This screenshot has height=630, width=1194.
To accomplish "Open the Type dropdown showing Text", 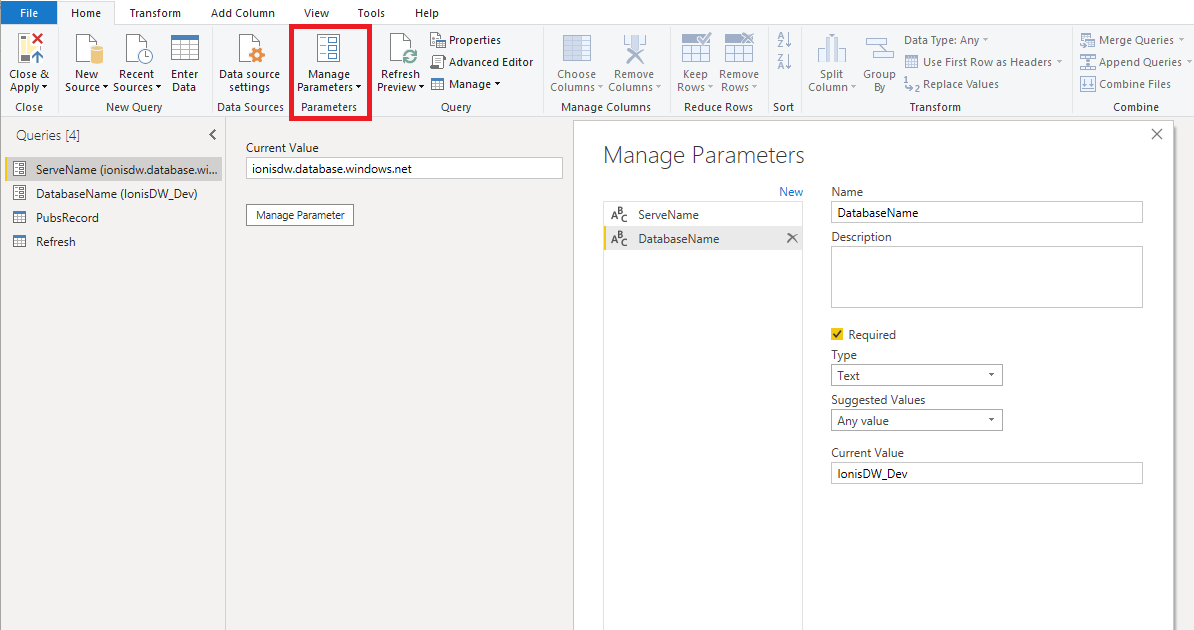I will [x=915, y=375].
